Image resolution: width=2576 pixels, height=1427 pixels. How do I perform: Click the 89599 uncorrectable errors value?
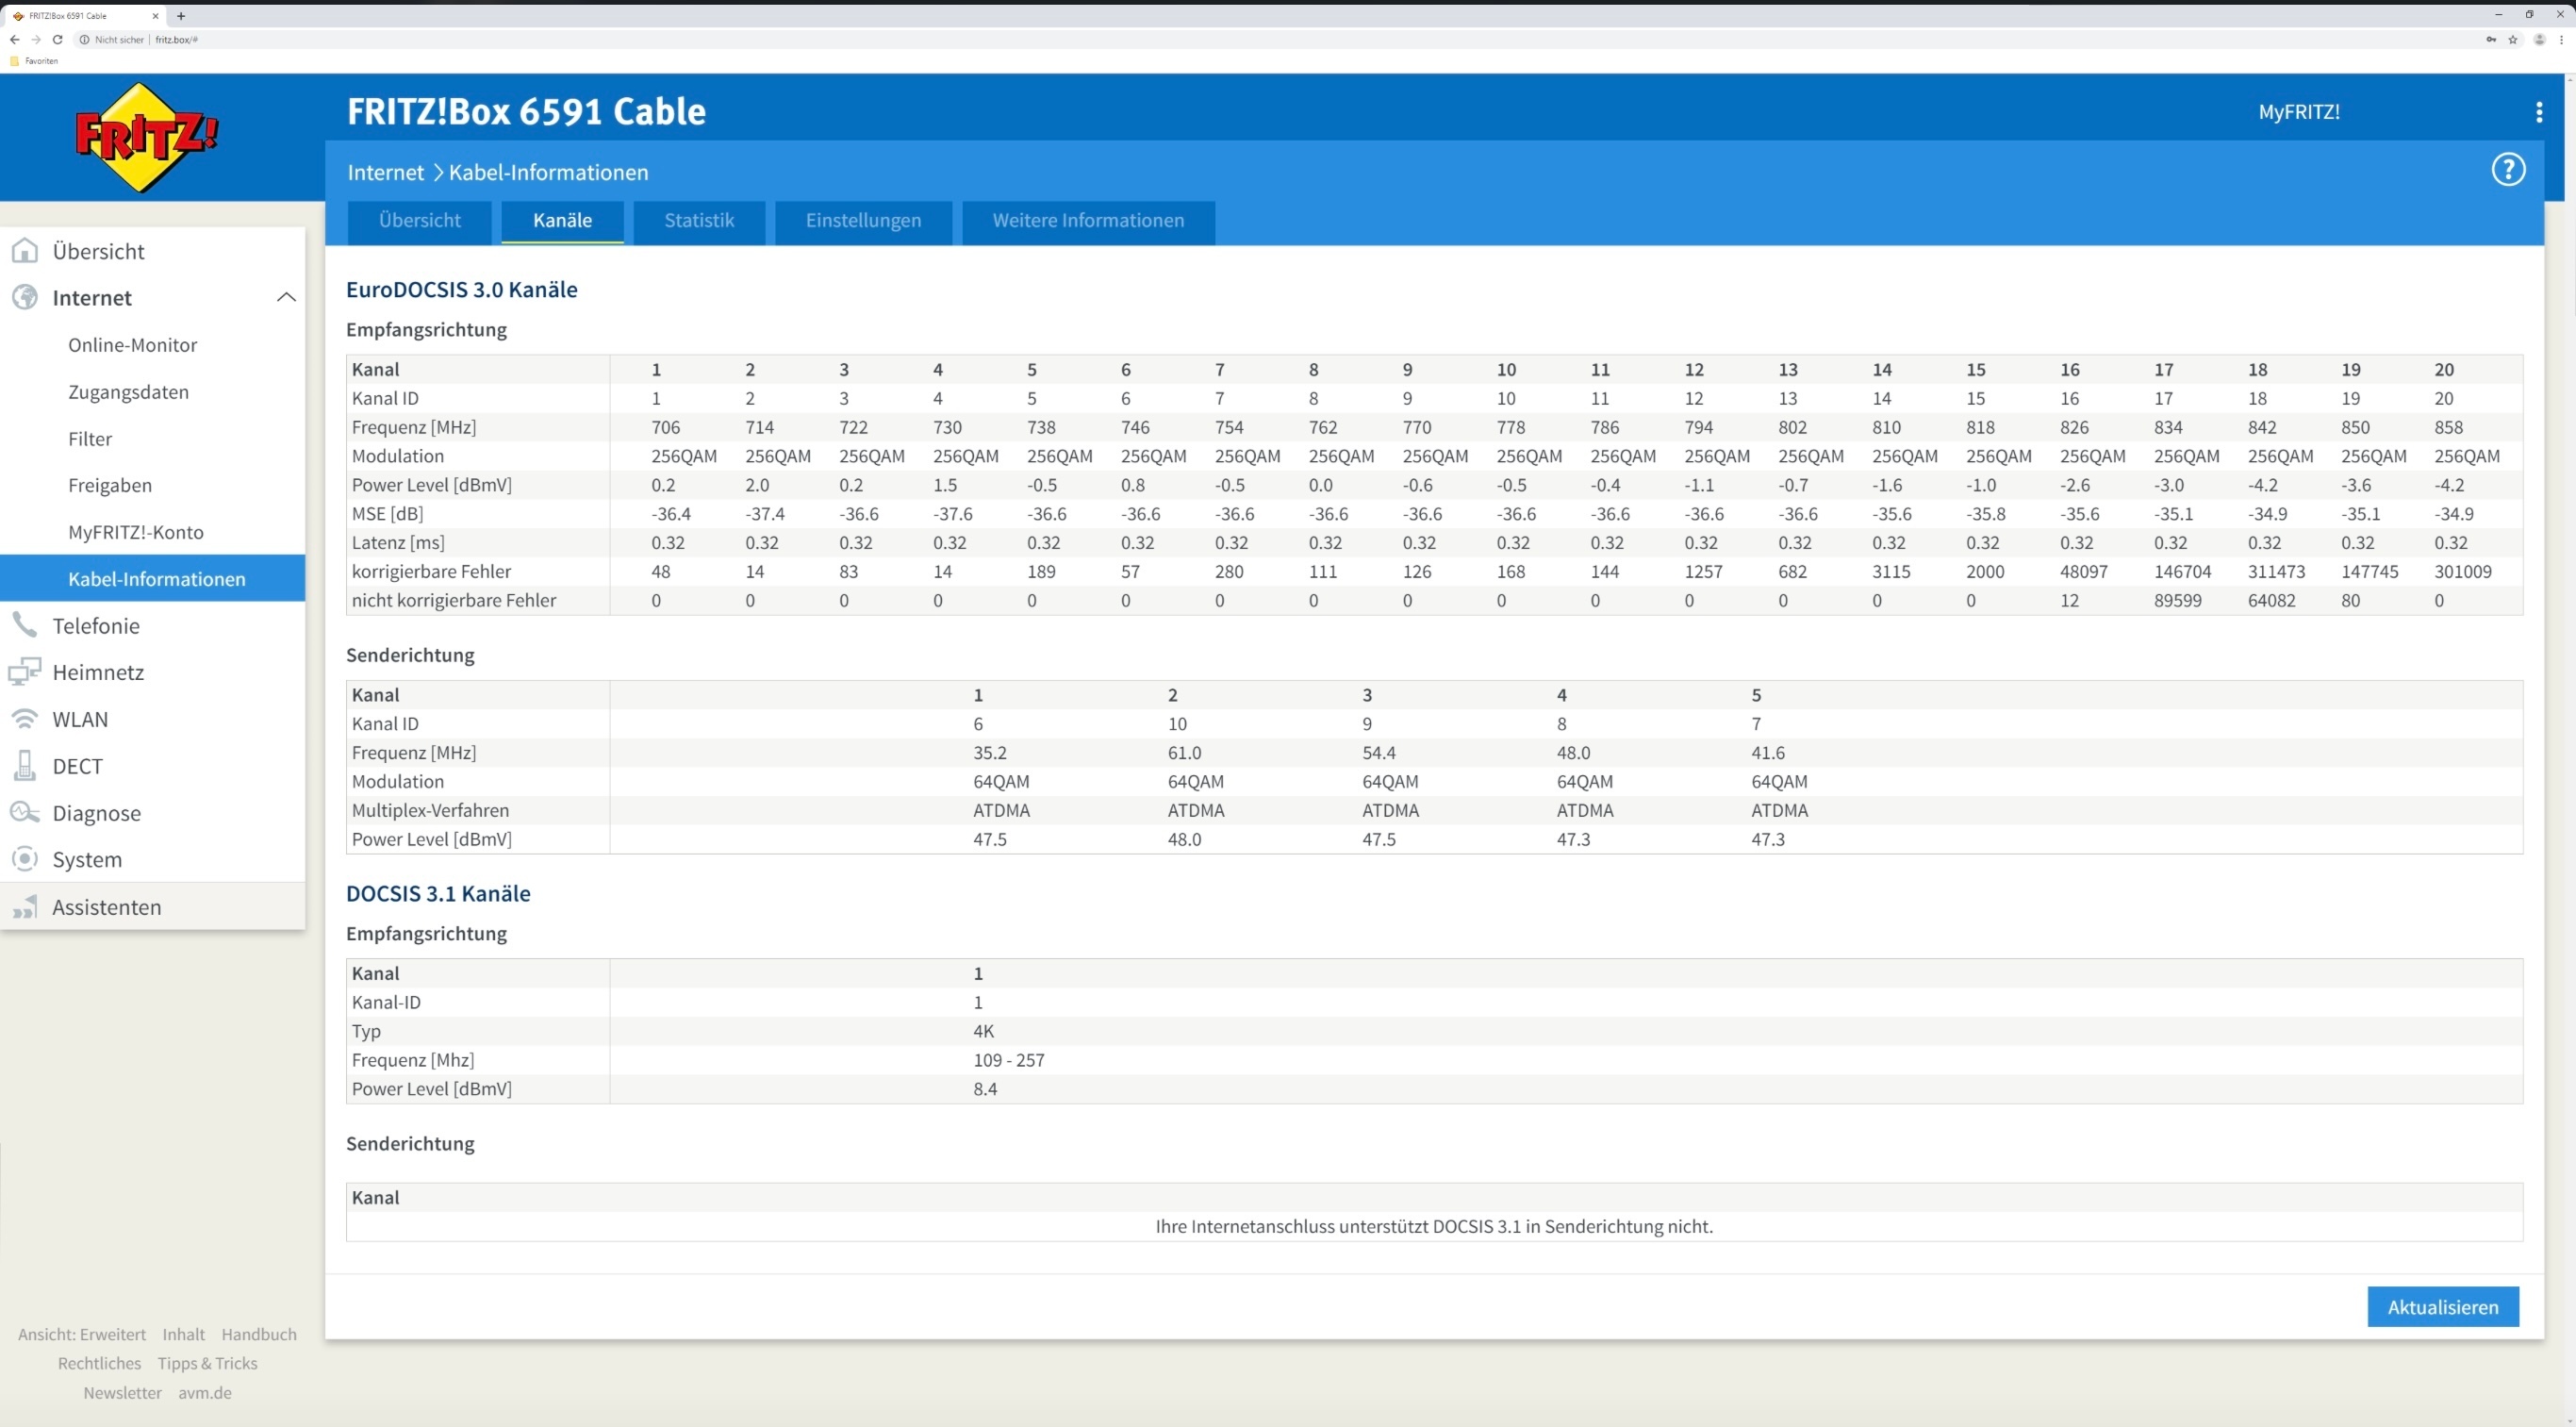coord(2177,600)
